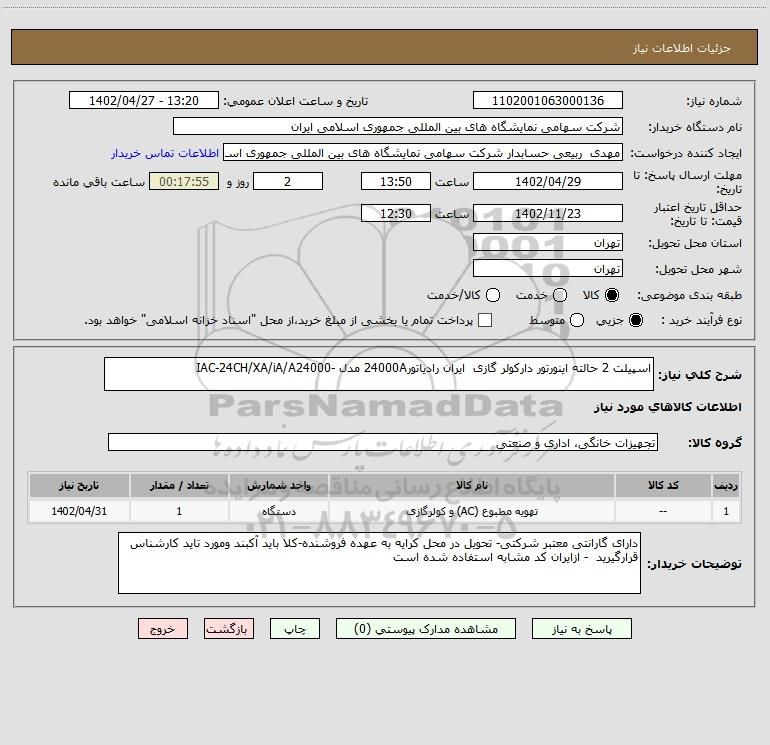Click the response deadline date 1402/04/29
This screenshot has height=745, width=770.
[548, 181]
